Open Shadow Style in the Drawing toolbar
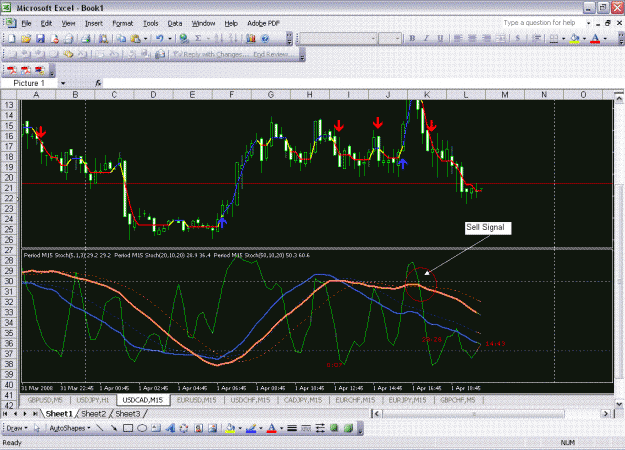 pyautogui.click(x=334, y=428)
